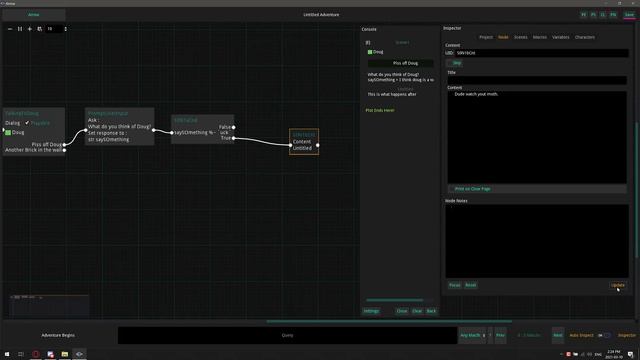Click the canvas zoom value field
Image resolution: width=640 pixels, height=360 pixels.
(x=54, y=29)
